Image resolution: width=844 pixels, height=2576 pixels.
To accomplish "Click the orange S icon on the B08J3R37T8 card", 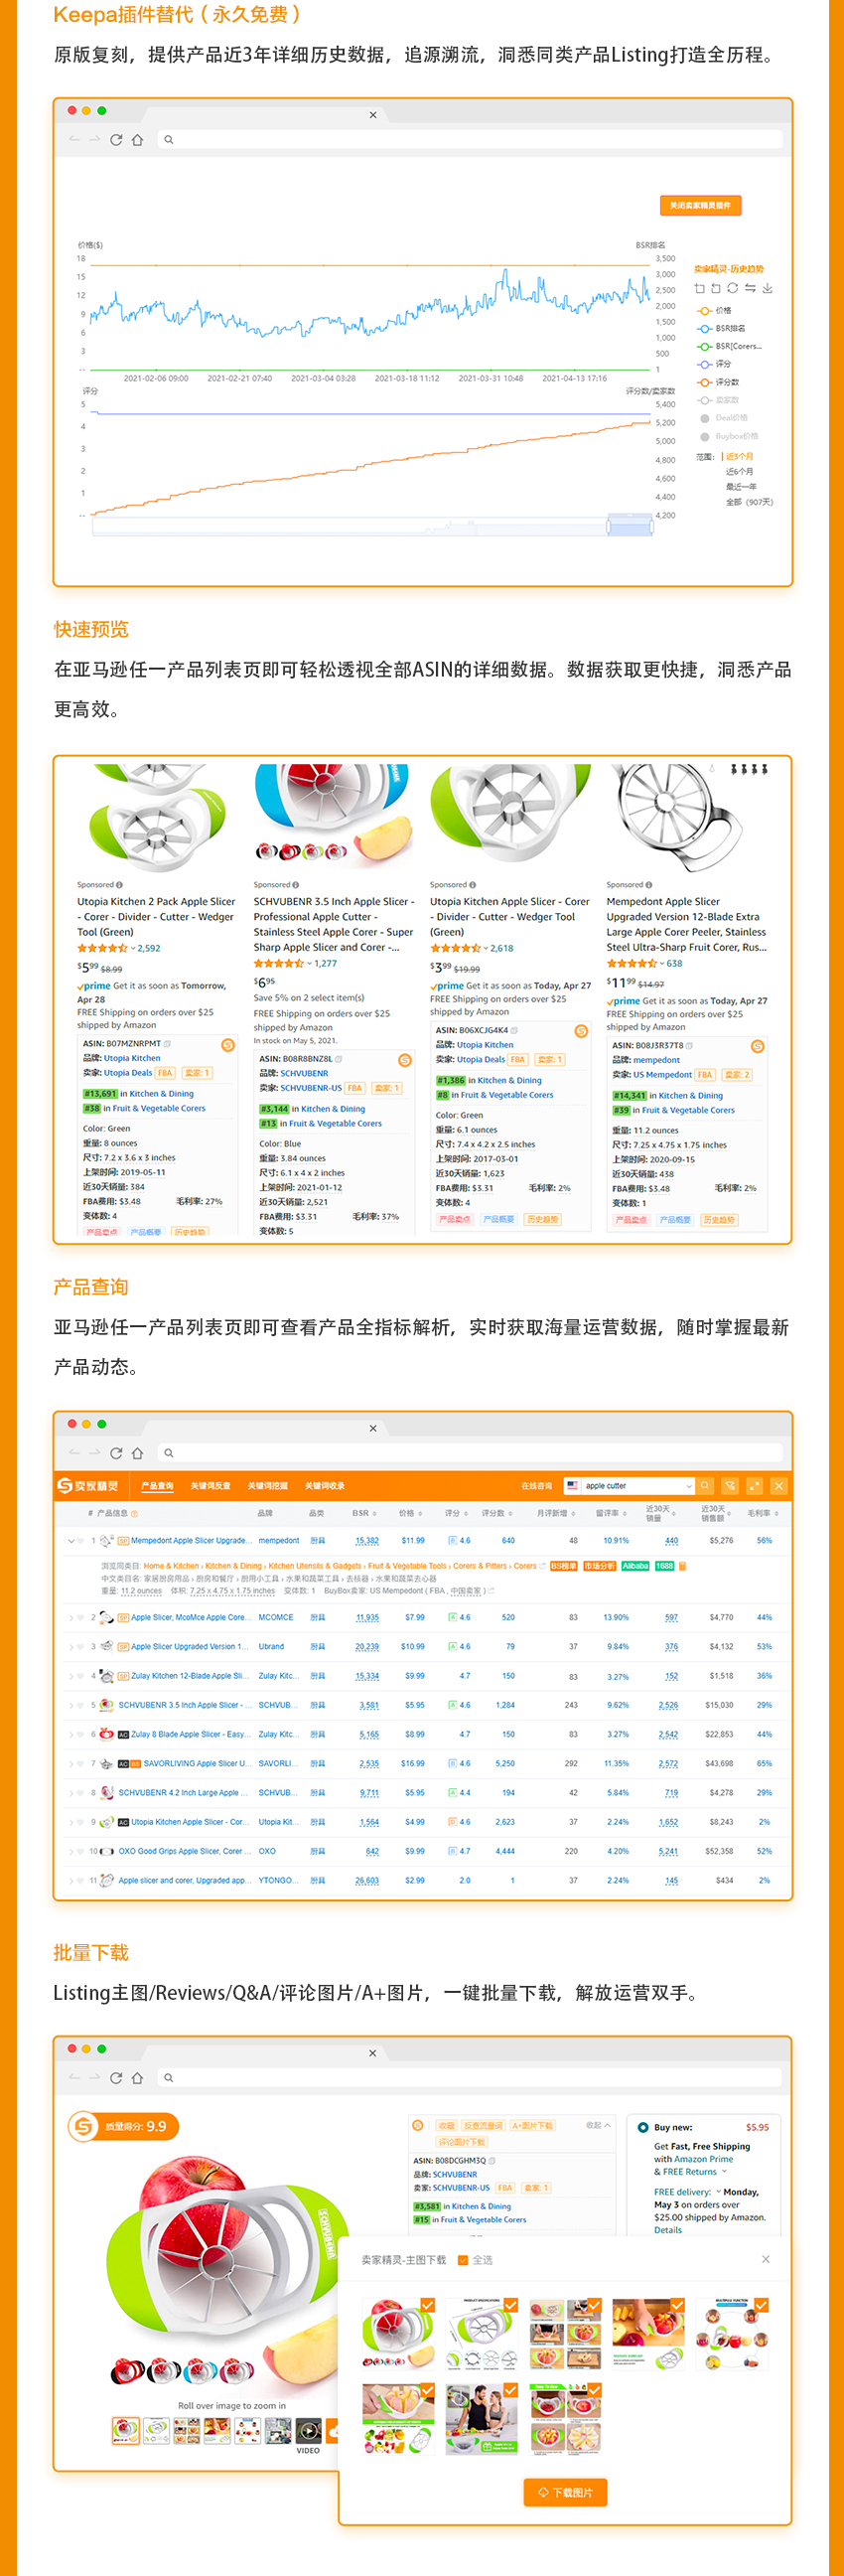I will pos(757,1046).
